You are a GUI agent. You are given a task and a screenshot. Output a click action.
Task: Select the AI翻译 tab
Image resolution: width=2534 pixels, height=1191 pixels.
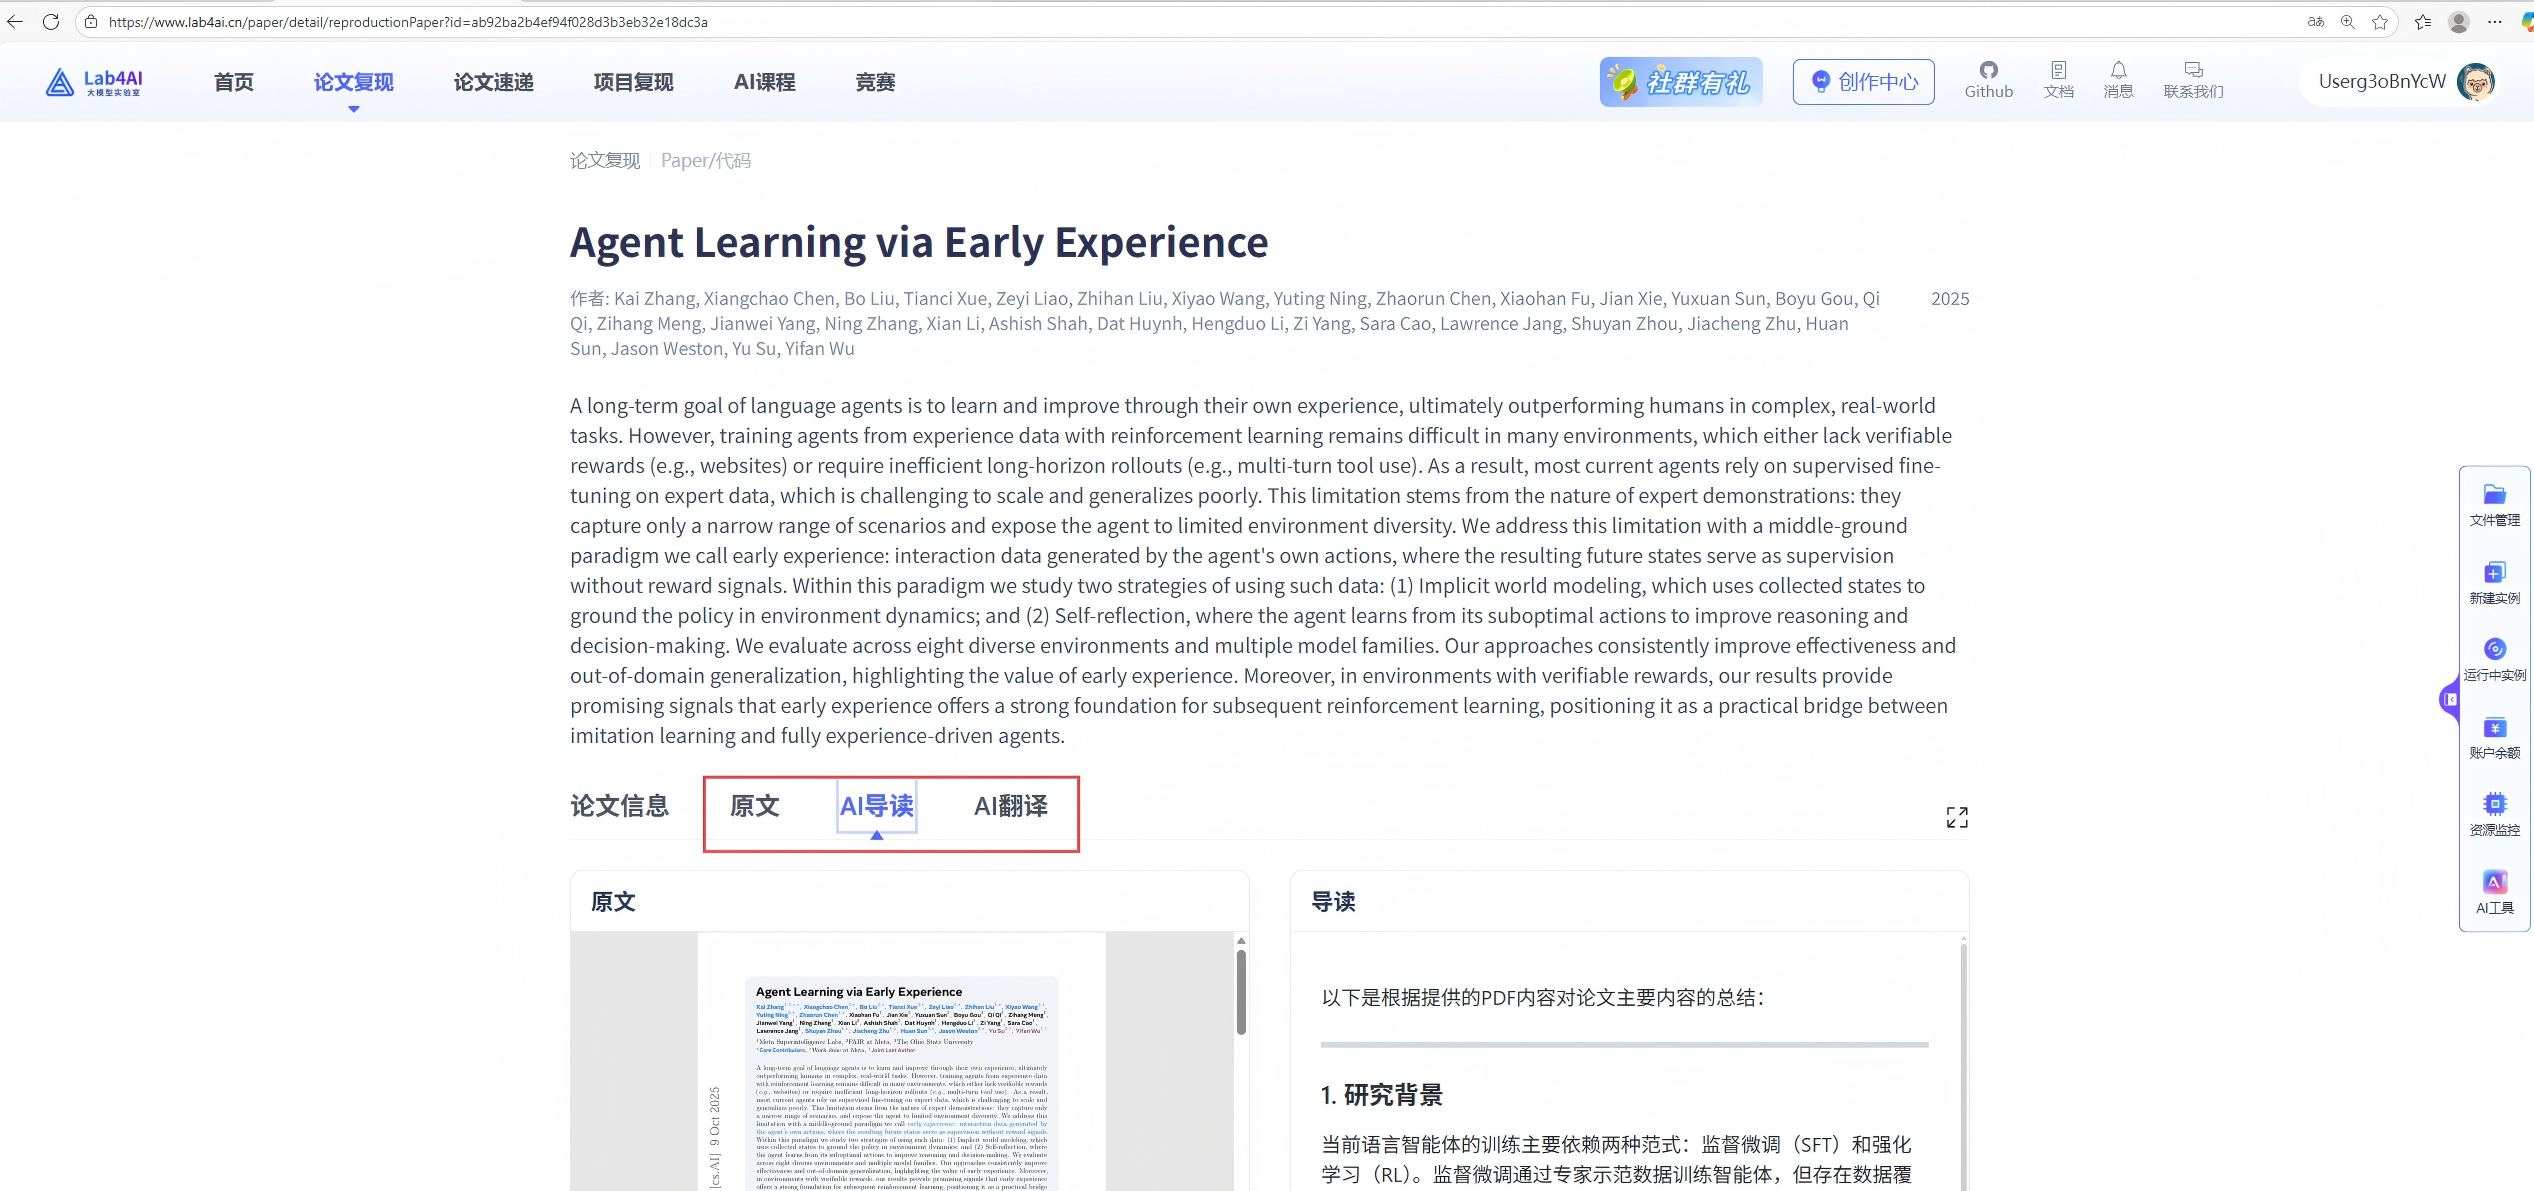tap(1010, 806)
